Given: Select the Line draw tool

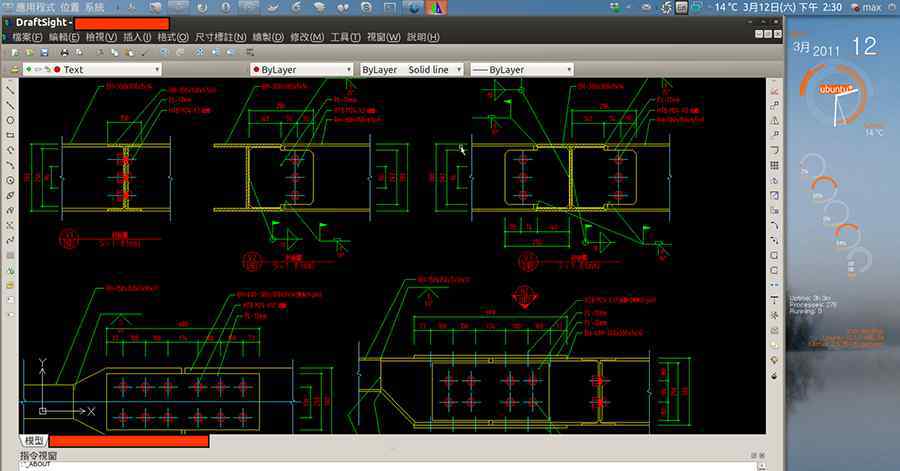Looking at the screenshot, I should click(x=10, y=91).
